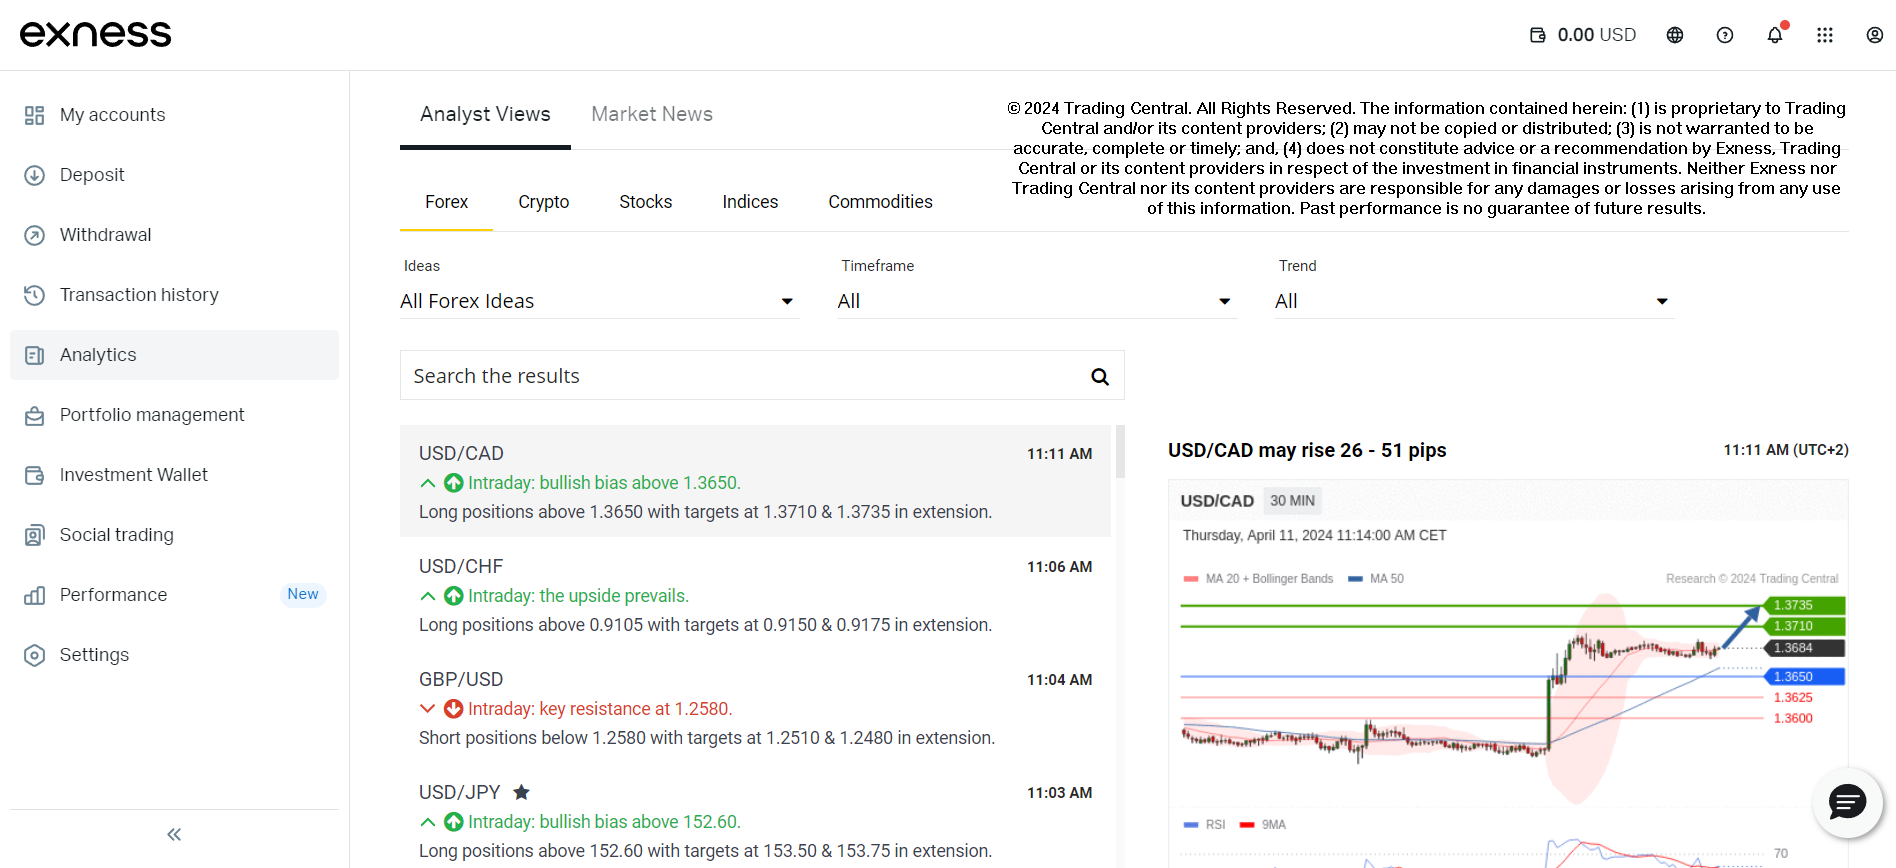
Task: Click the 30 MIN timeframe badge
Action: pos(1292,501)
